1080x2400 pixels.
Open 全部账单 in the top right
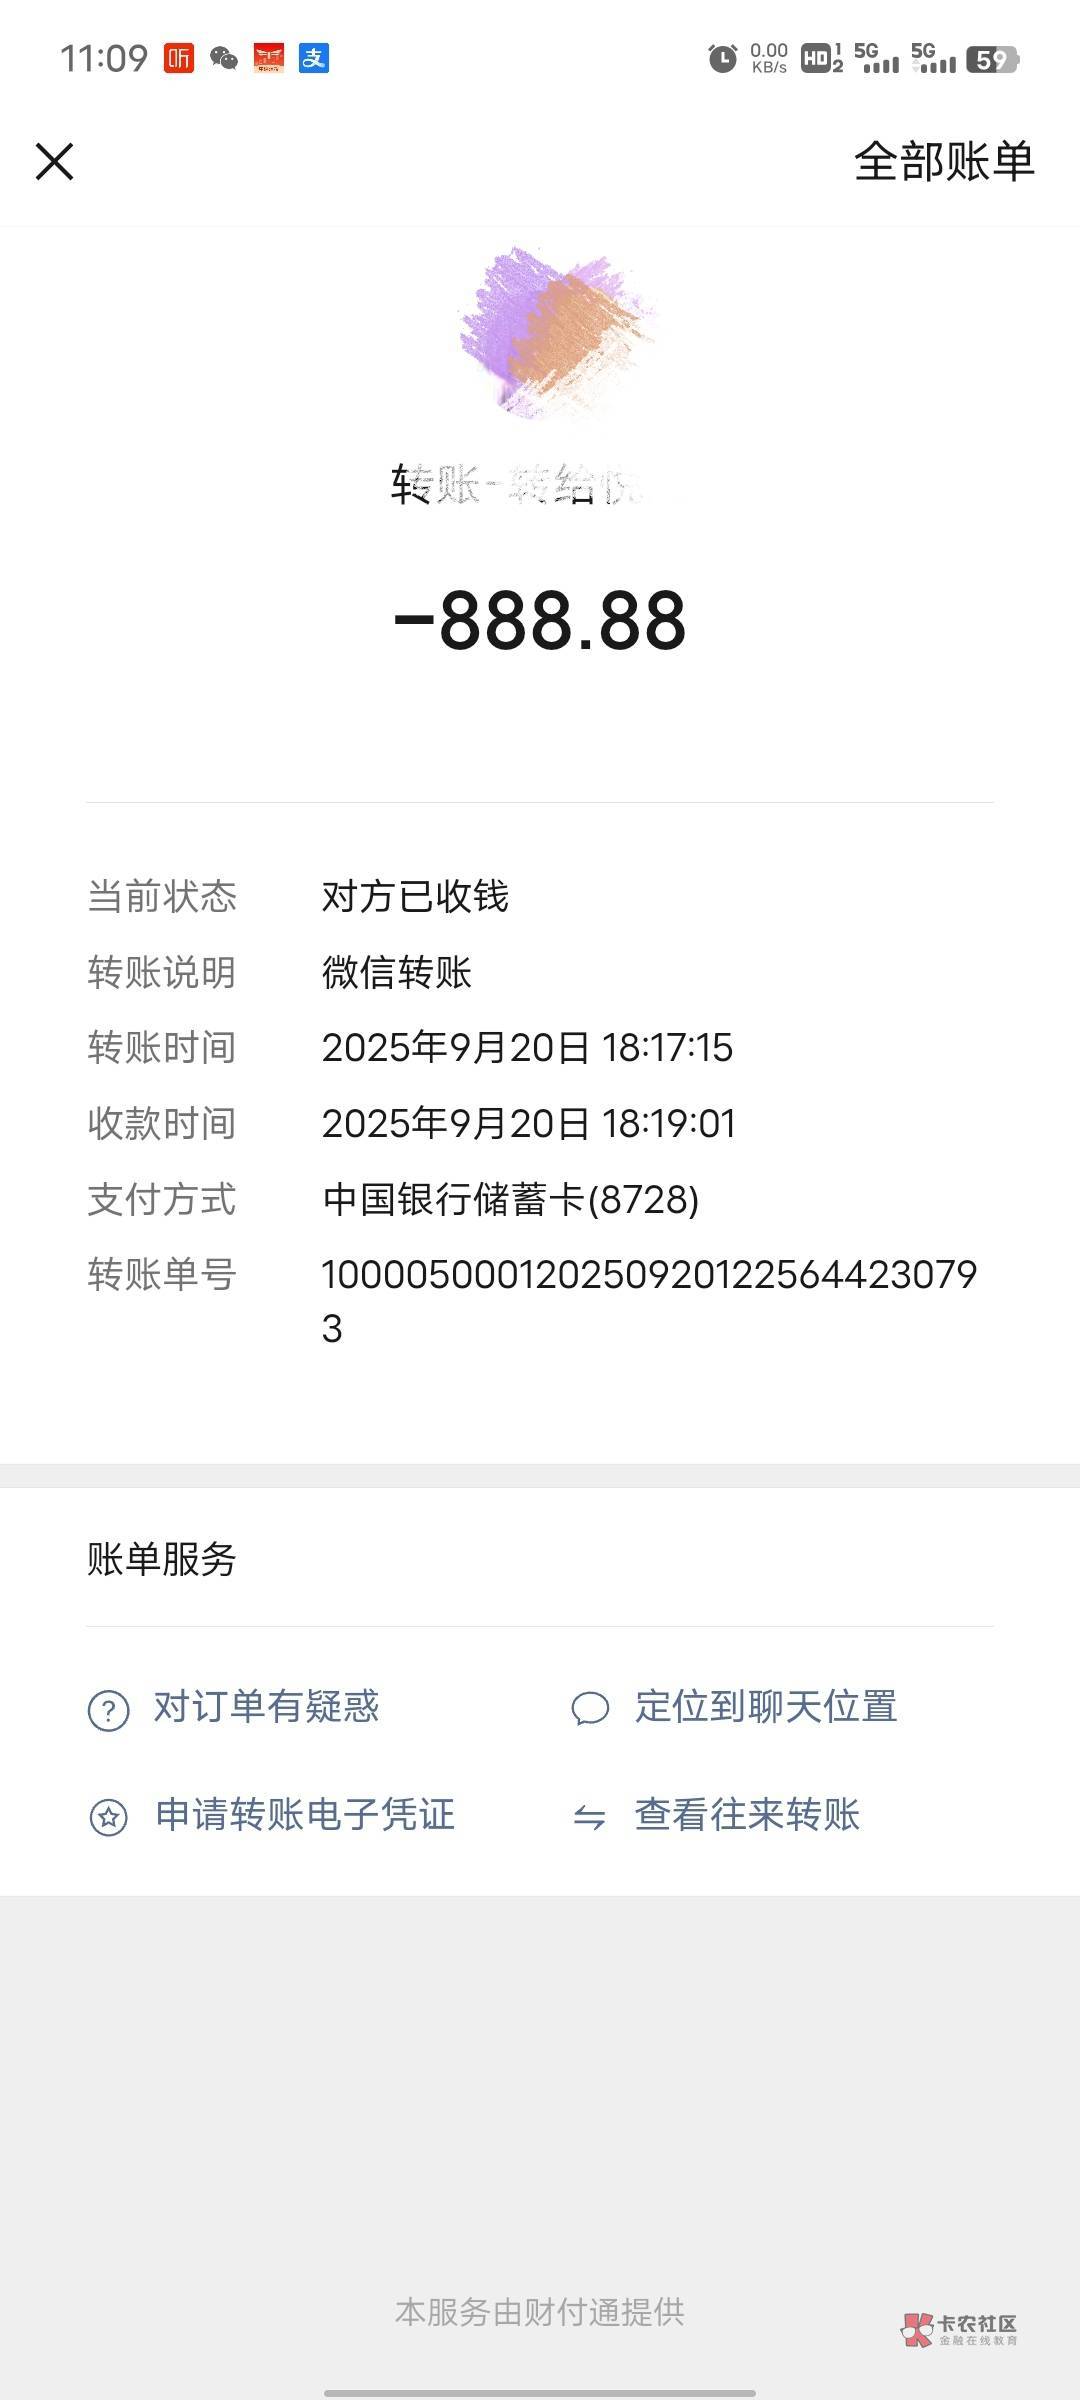click(x=944, y=161)
